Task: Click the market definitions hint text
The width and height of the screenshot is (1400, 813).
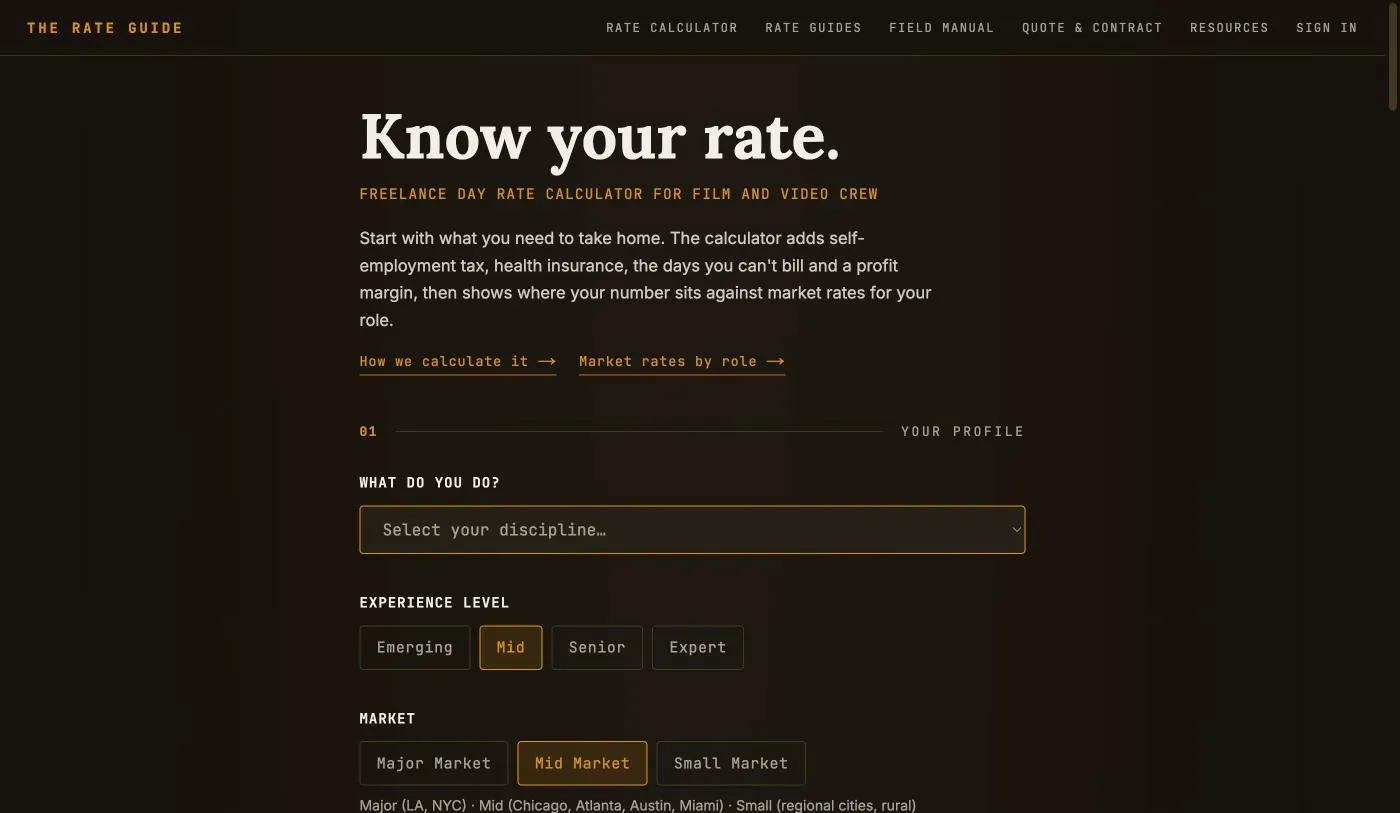Action: [x=638, y=805]
